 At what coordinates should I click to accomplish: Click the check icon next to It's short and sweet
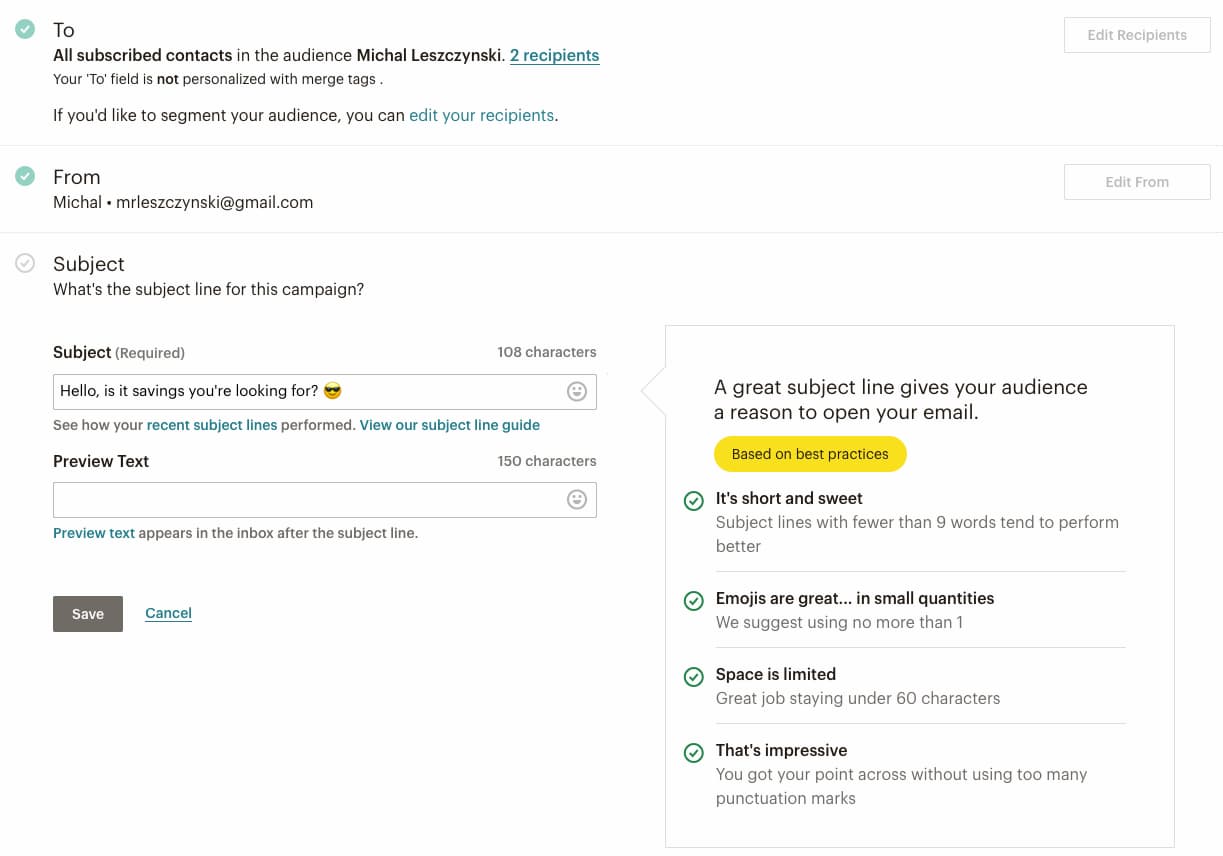(x=694, y=501)
